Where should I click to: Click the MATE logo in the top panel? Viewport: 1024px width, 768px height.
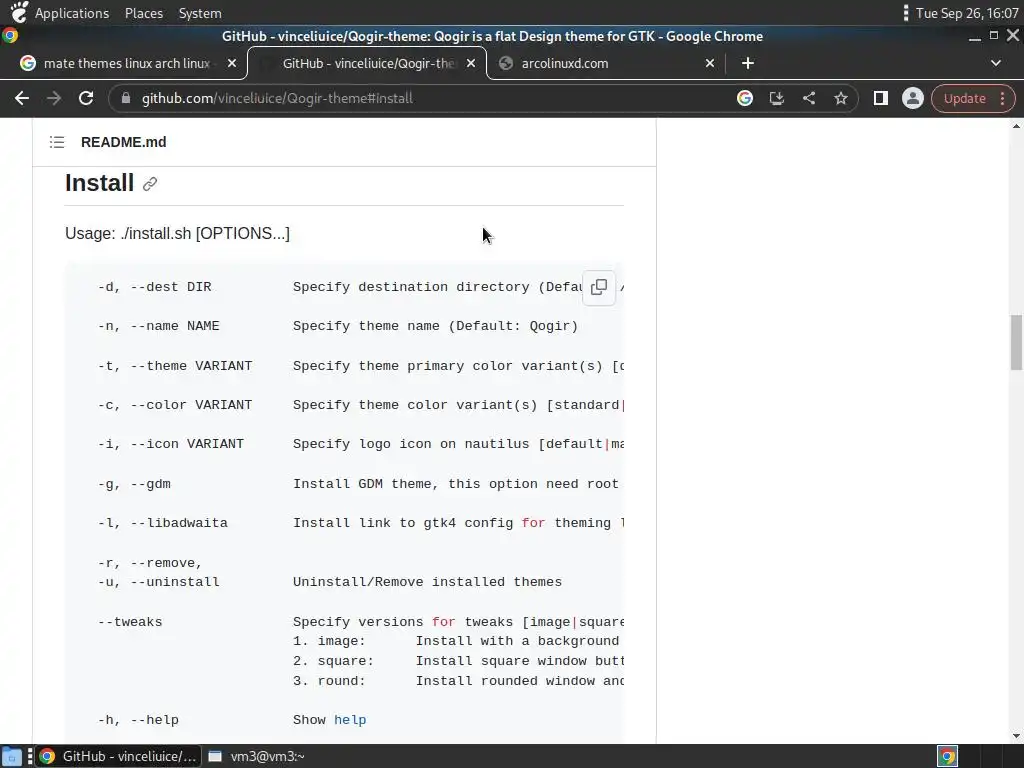click(19, 12)
